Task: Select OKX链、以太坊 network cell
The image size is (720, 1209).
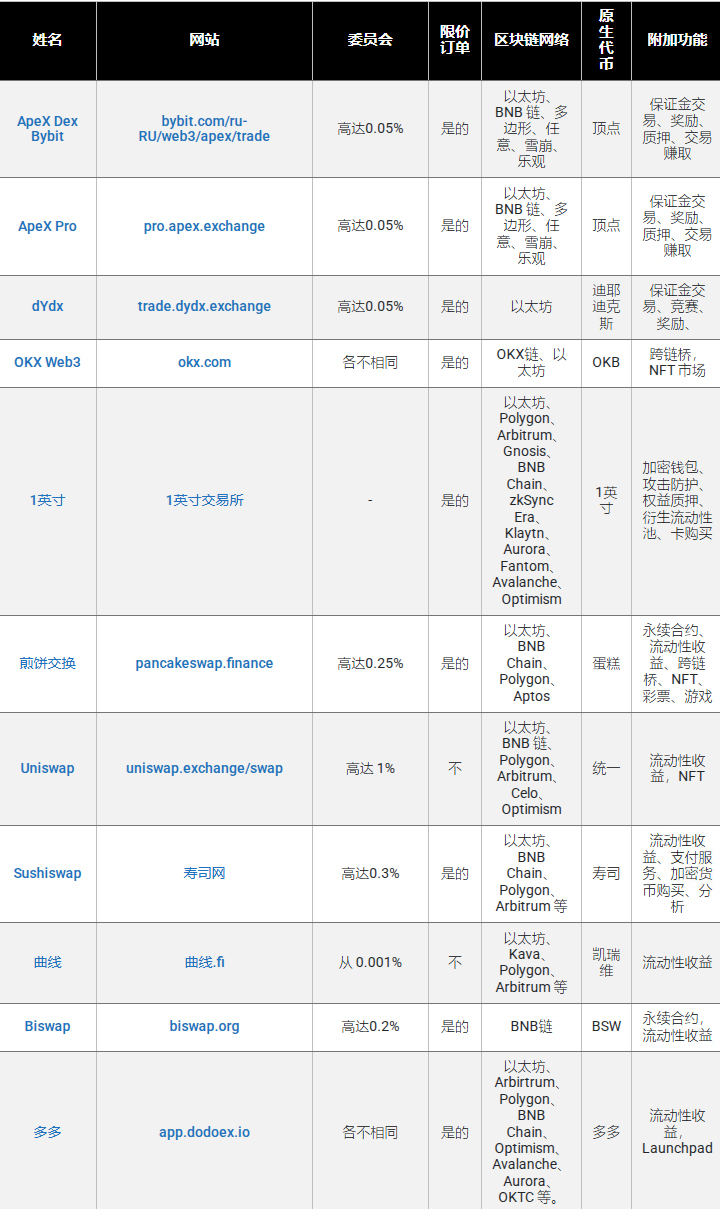Action: click(x=531, y=362)
